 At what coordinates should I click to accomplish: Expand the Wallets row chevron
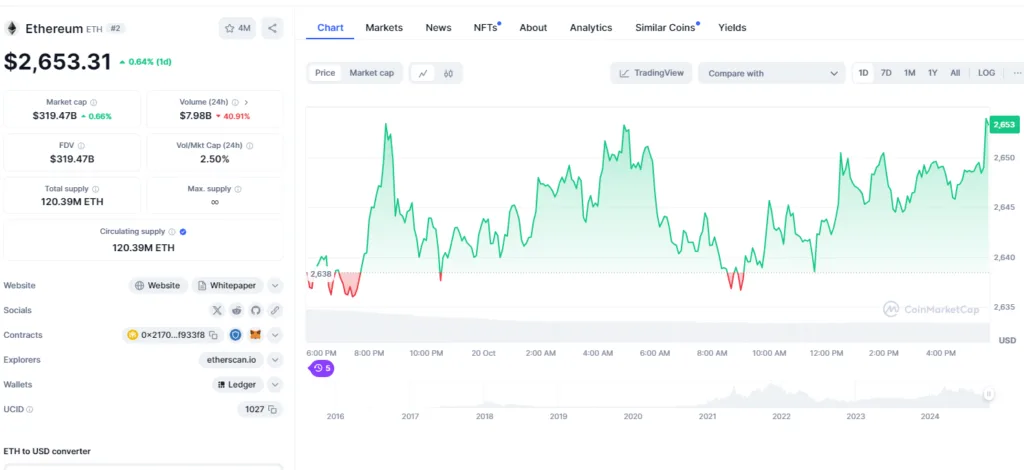pyautogui.click(x=275, y=384)
